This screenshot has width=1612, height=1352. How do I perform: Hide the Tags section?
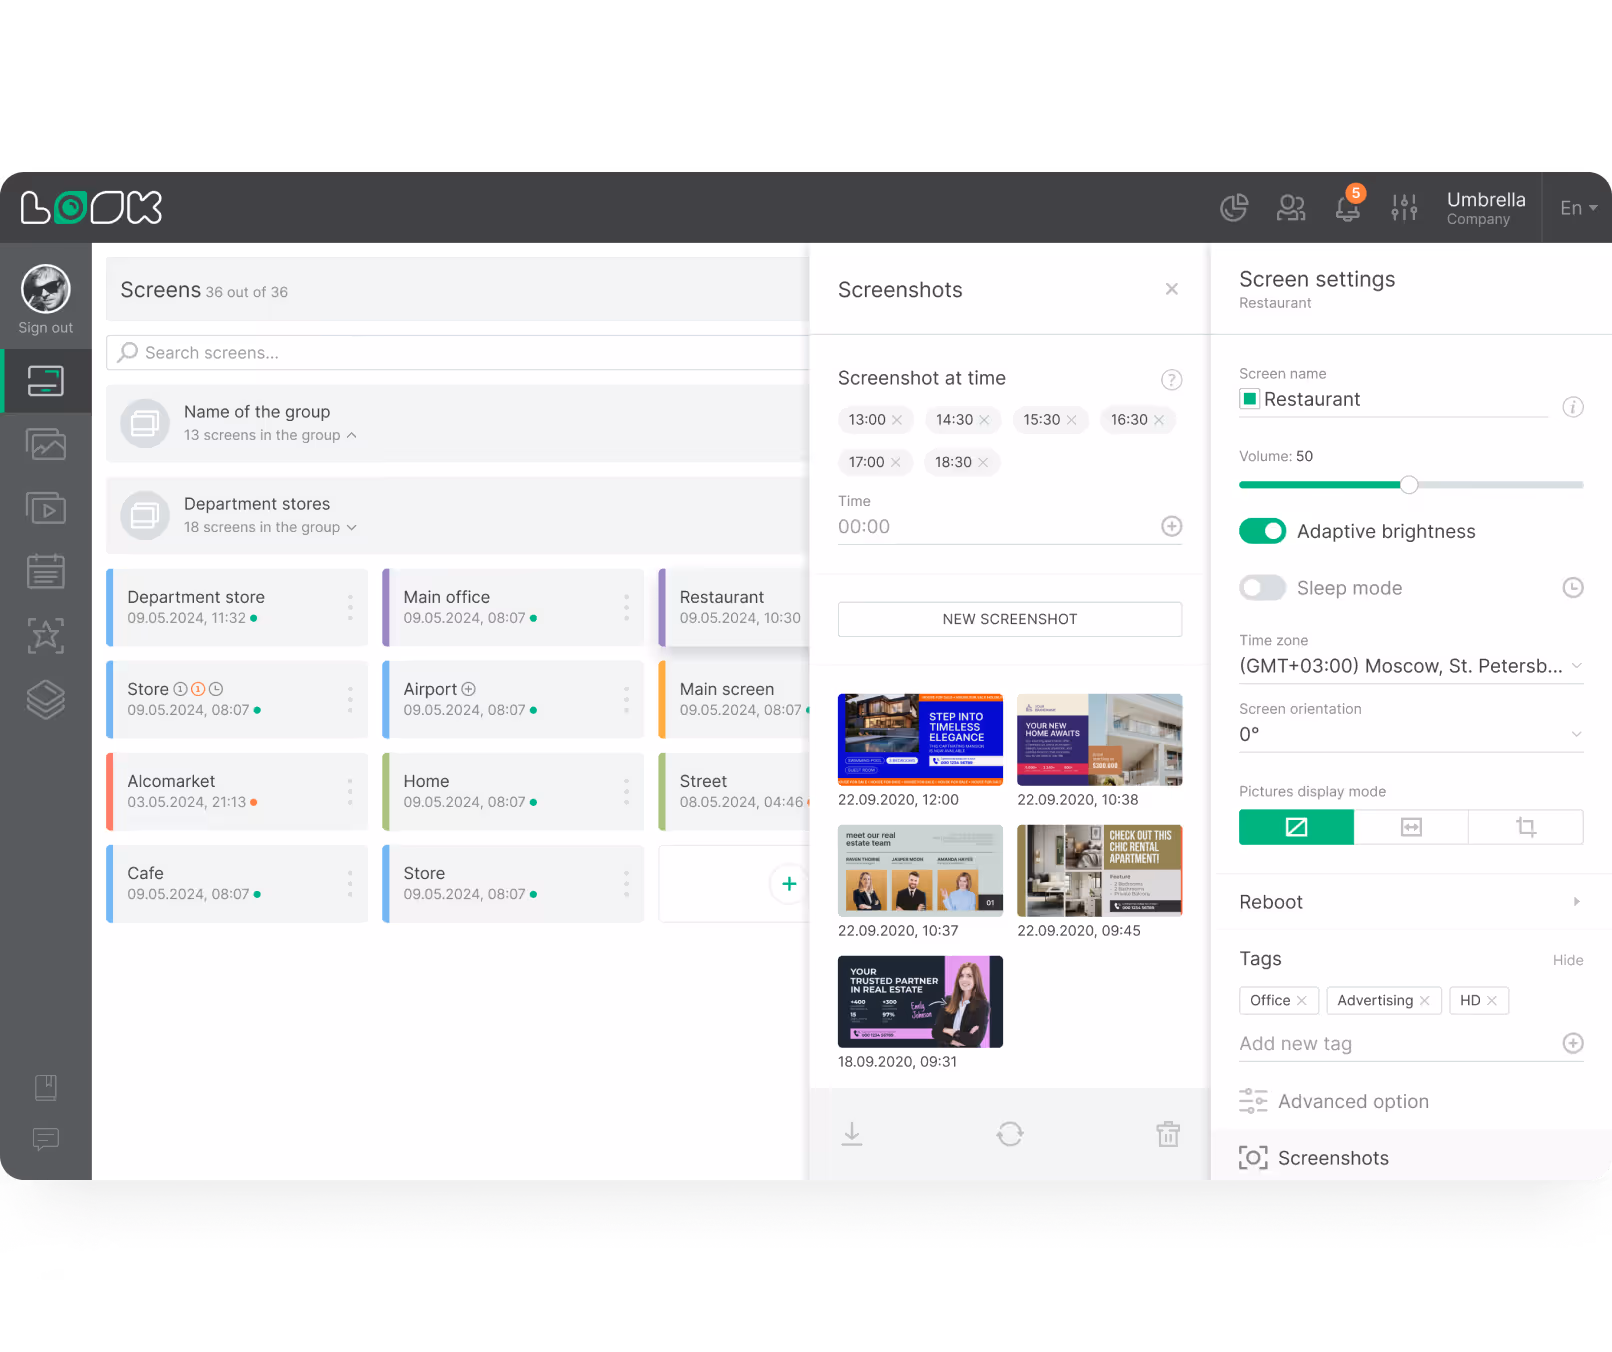point(1567,959)
